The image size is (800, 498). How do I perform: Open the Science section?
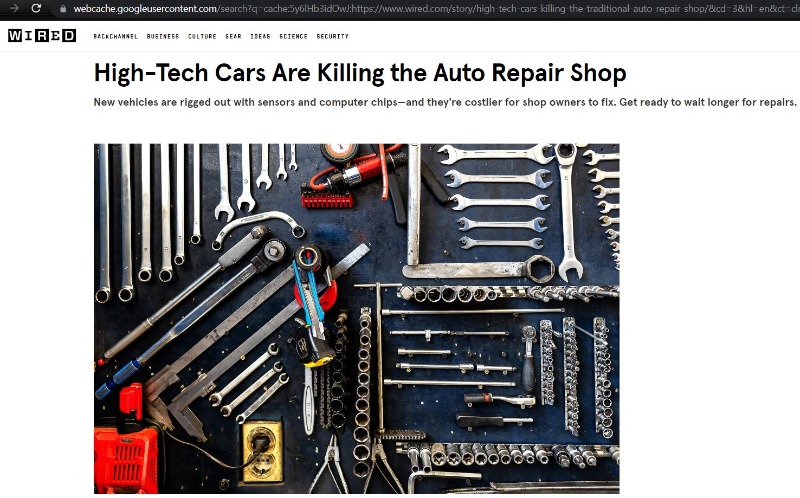coord(293,36)
